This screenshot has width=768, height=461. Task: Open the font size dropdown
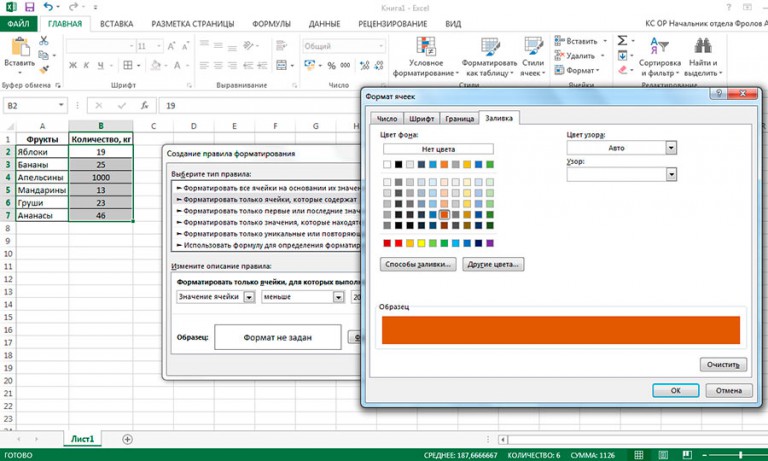point(159,46)
